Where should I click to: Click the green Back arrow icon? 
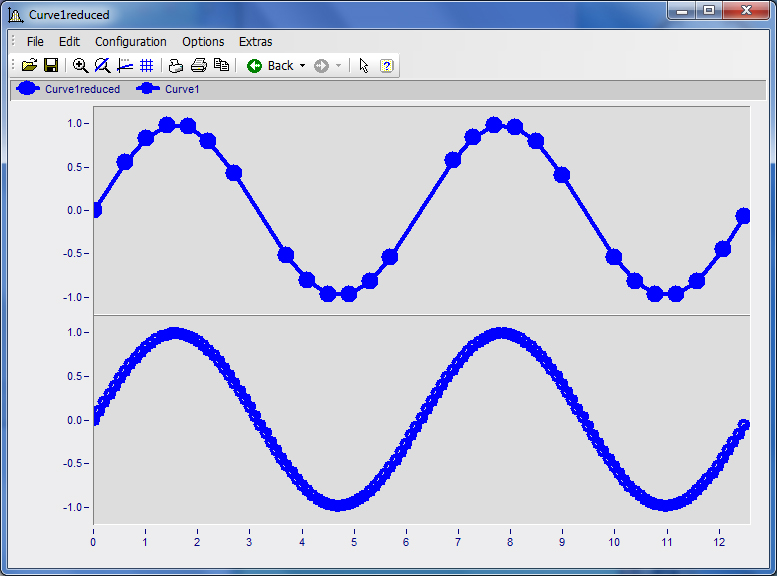tap(254, 65)
